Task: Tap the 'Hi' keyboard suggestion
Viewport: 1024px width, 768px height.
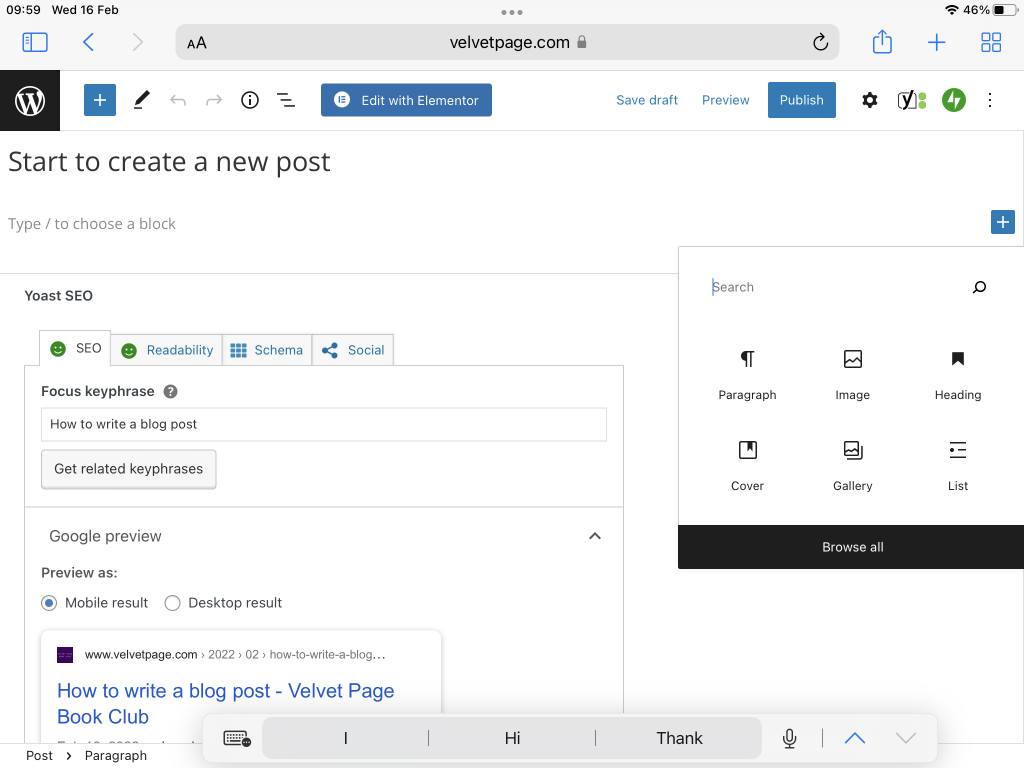Action: click(x=512, y=738)
